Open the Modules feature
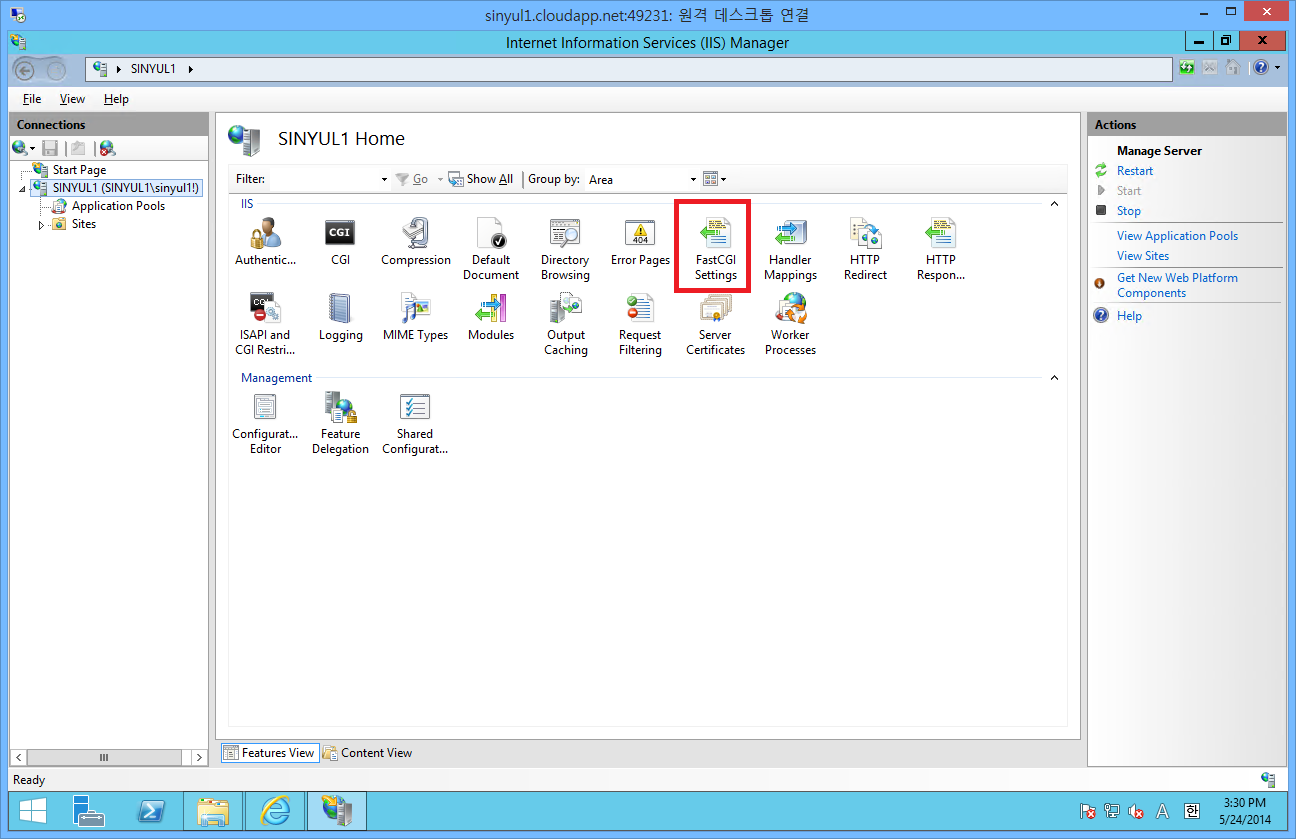The width and height of the screenshot is (1296, 839). (x=491, y=318)
